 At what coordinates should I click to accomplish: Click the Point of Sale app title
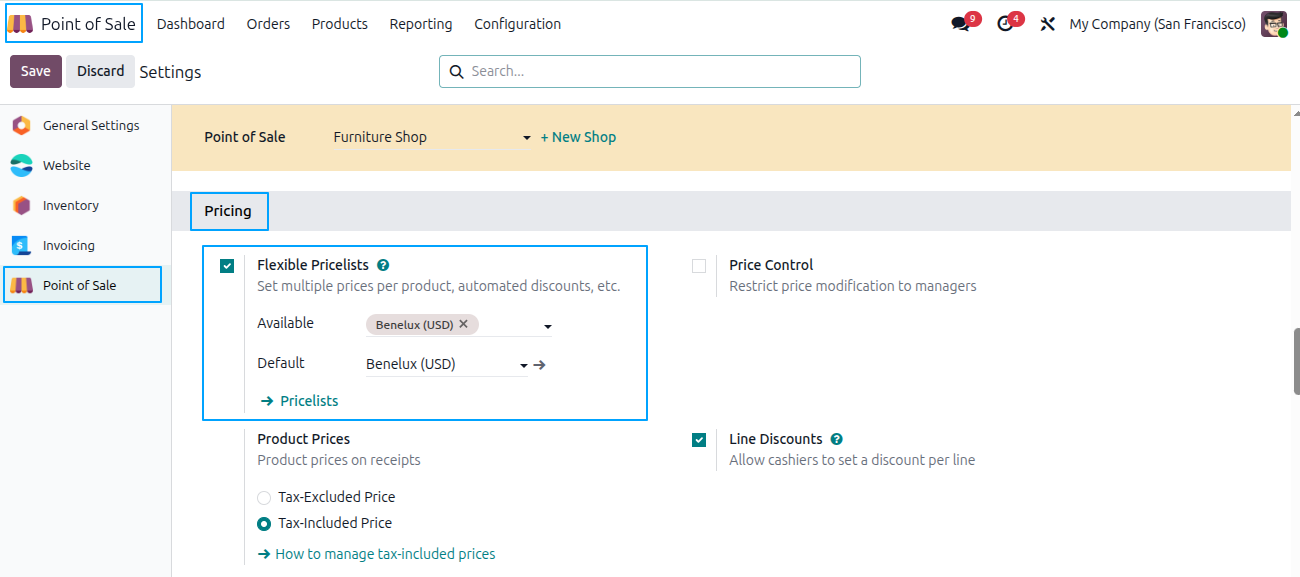click(x=88, y=24)
